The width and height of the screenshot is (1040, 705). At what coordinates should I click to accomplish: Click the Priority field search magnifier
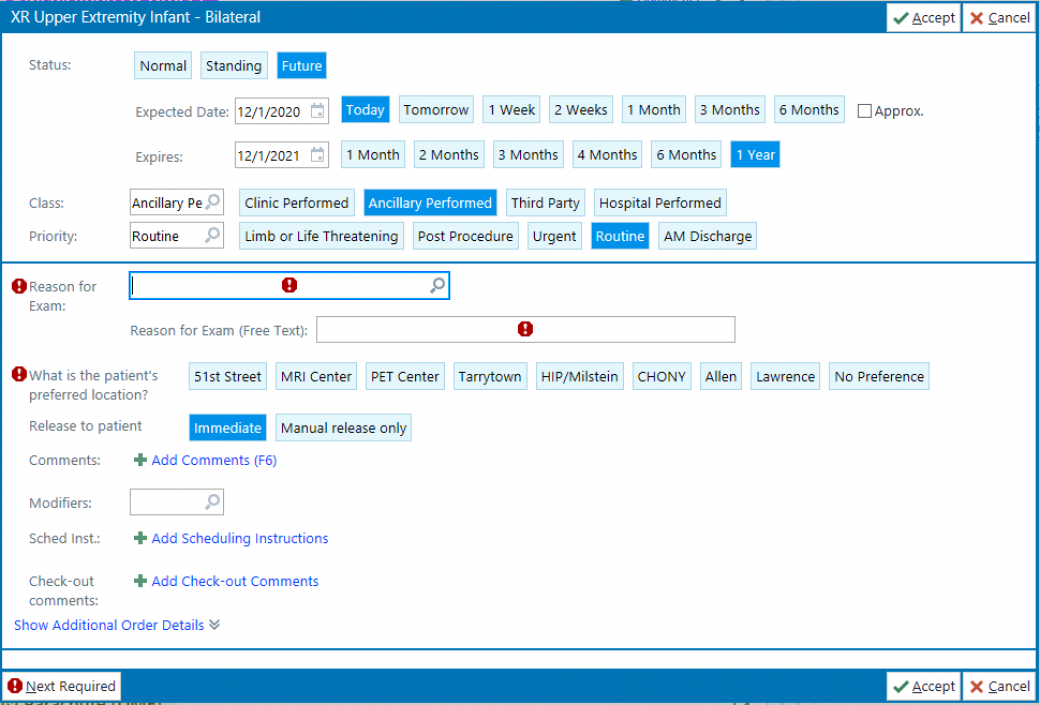click(x=213, y=236)
